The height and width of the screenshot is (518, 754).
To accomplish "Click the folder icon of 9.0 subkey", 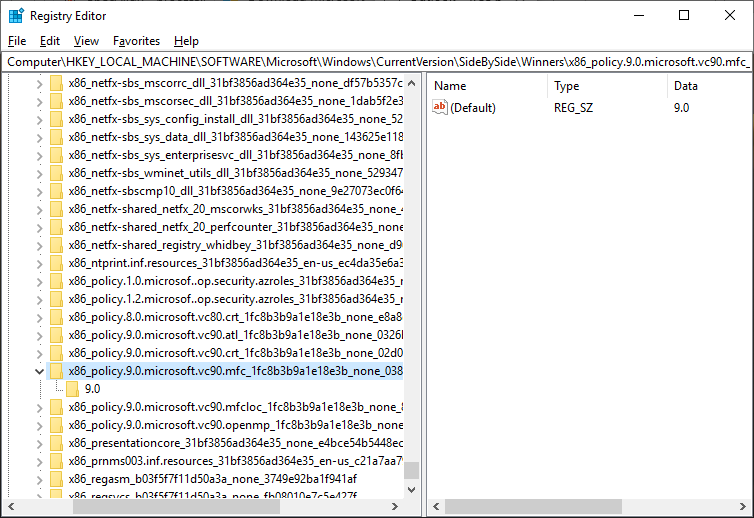I will pyautogui.click(x=73, y=389).
